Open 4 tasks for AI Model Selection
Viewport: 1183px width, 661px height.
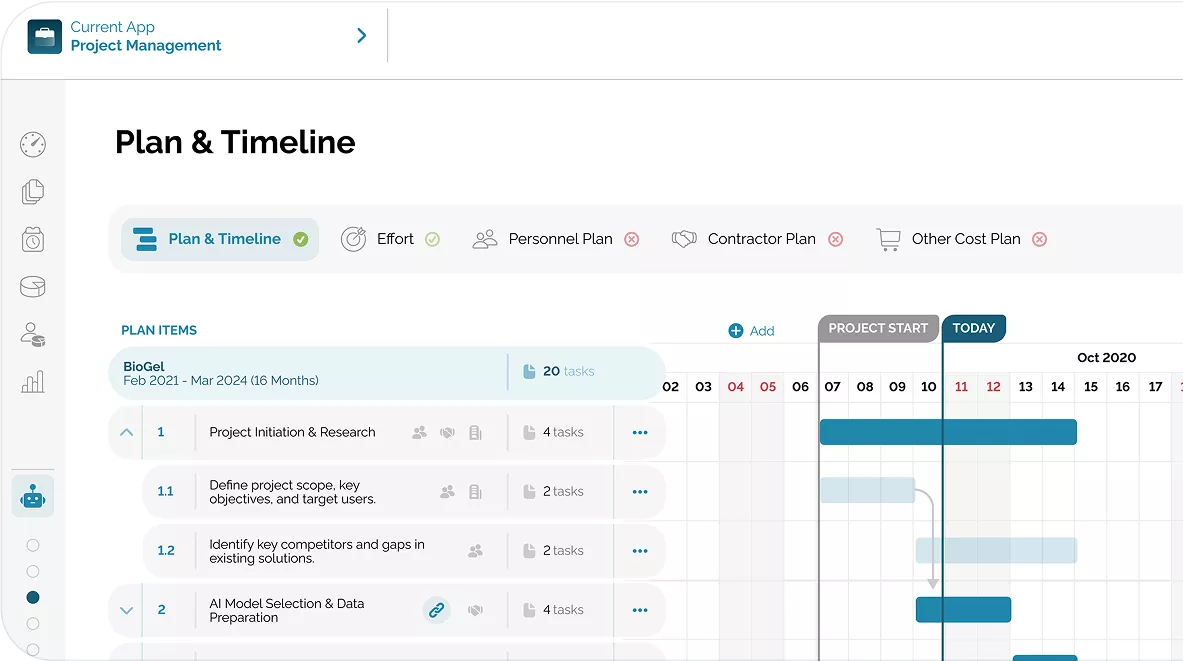pyautogui.click(x=554, y=610)
